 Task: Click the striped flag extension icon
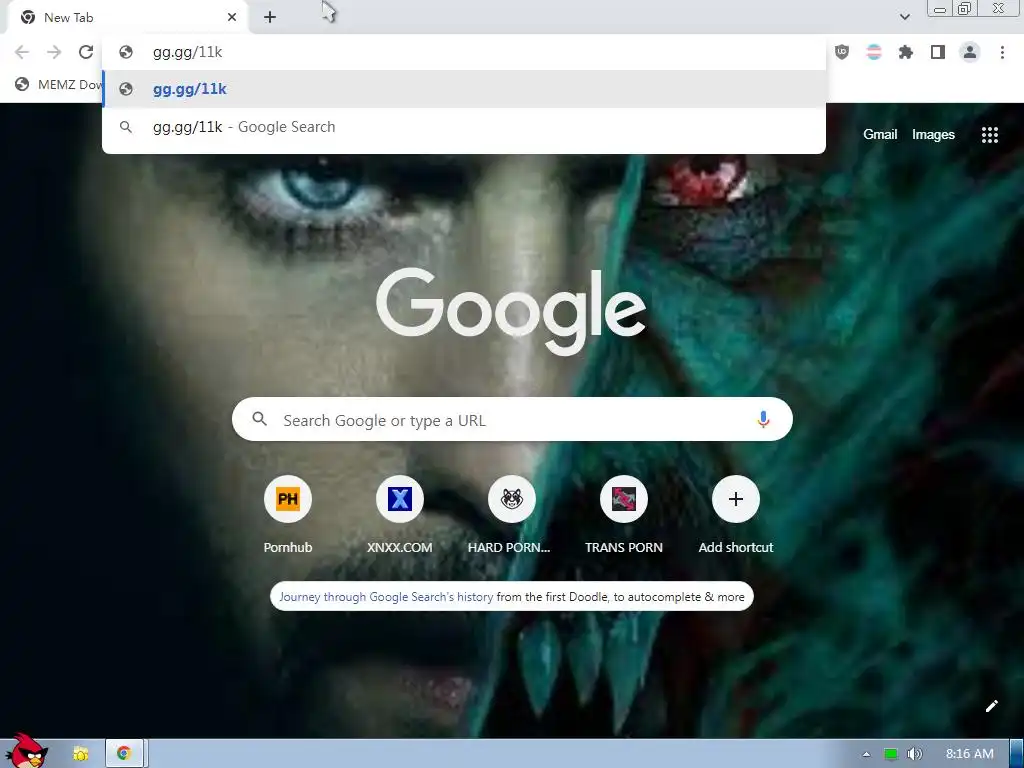(x=873, y=52)
